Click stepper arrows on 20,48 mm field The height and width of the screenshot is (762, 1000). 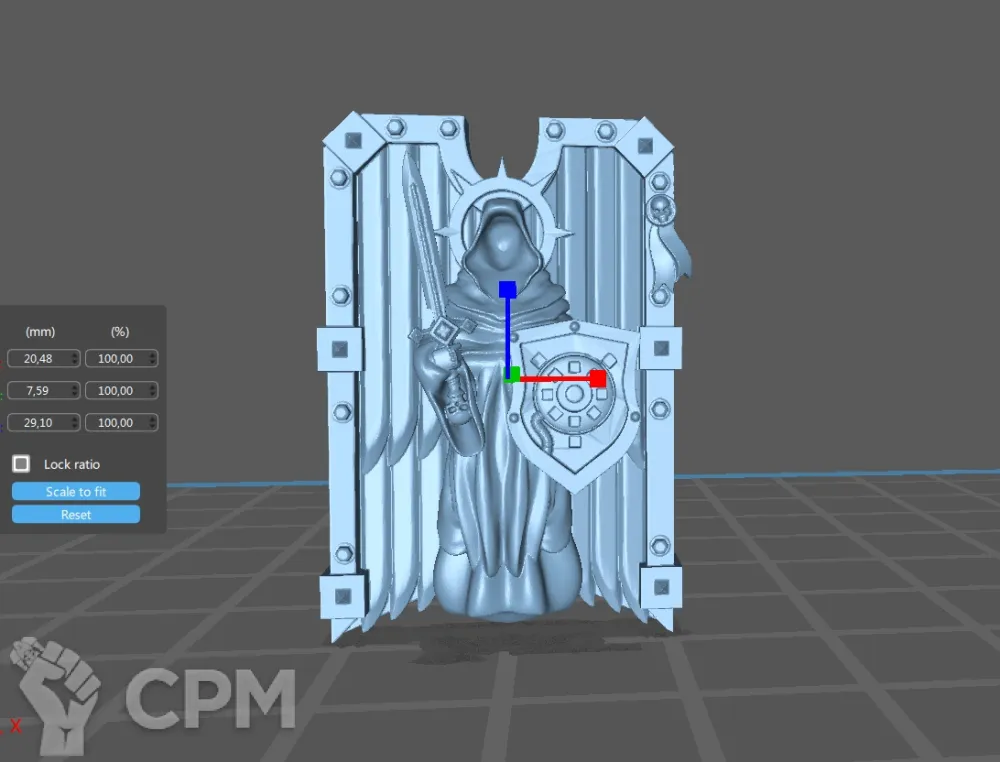point(75,358)
